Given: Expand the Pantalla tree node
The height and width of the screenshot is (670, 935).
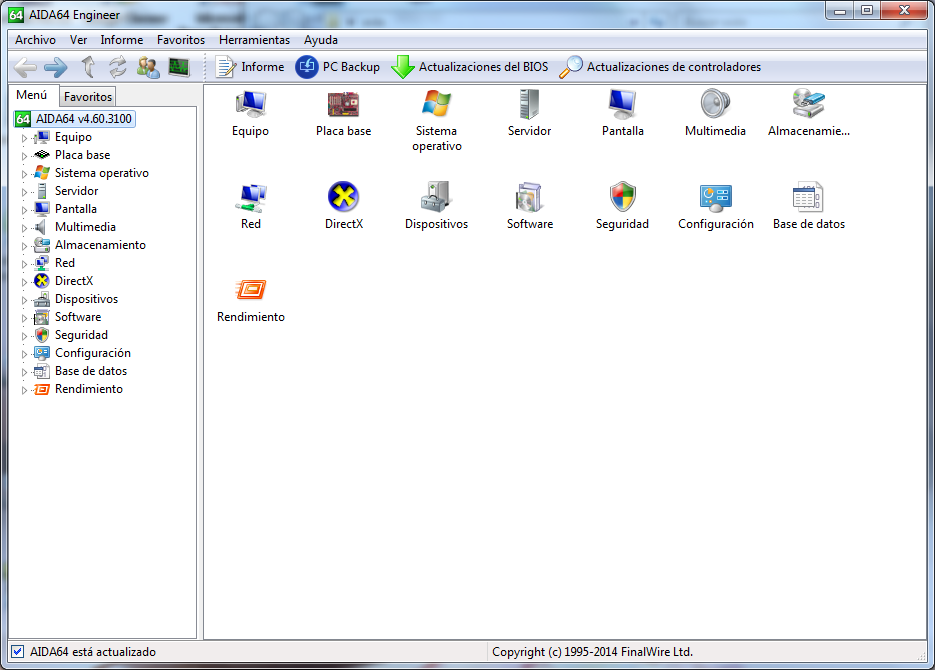Looking at the screenshot, I should click(24, 210).
